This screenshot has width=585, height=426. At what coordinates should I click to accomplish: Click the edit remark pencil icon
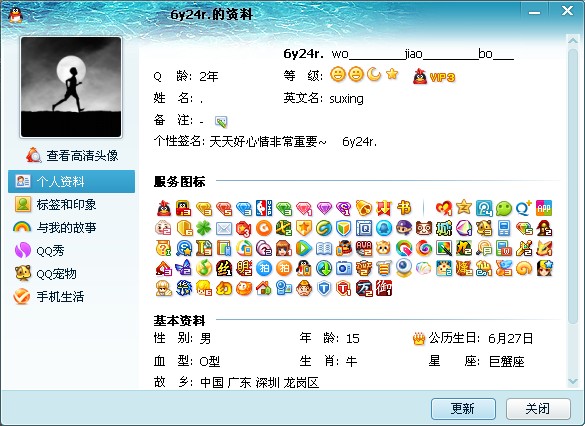pyautogui.click(x=221, y=121)
